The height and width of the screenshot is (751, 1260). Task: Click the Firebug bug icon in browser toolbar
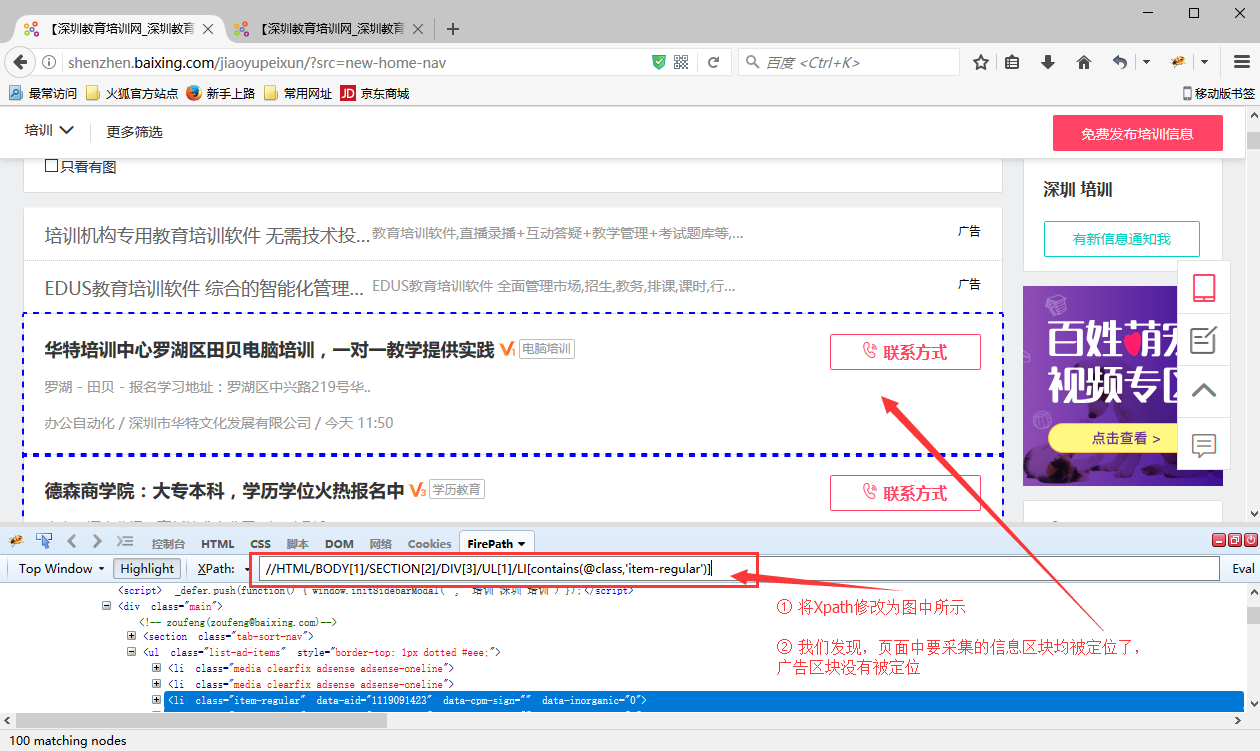1179,62
